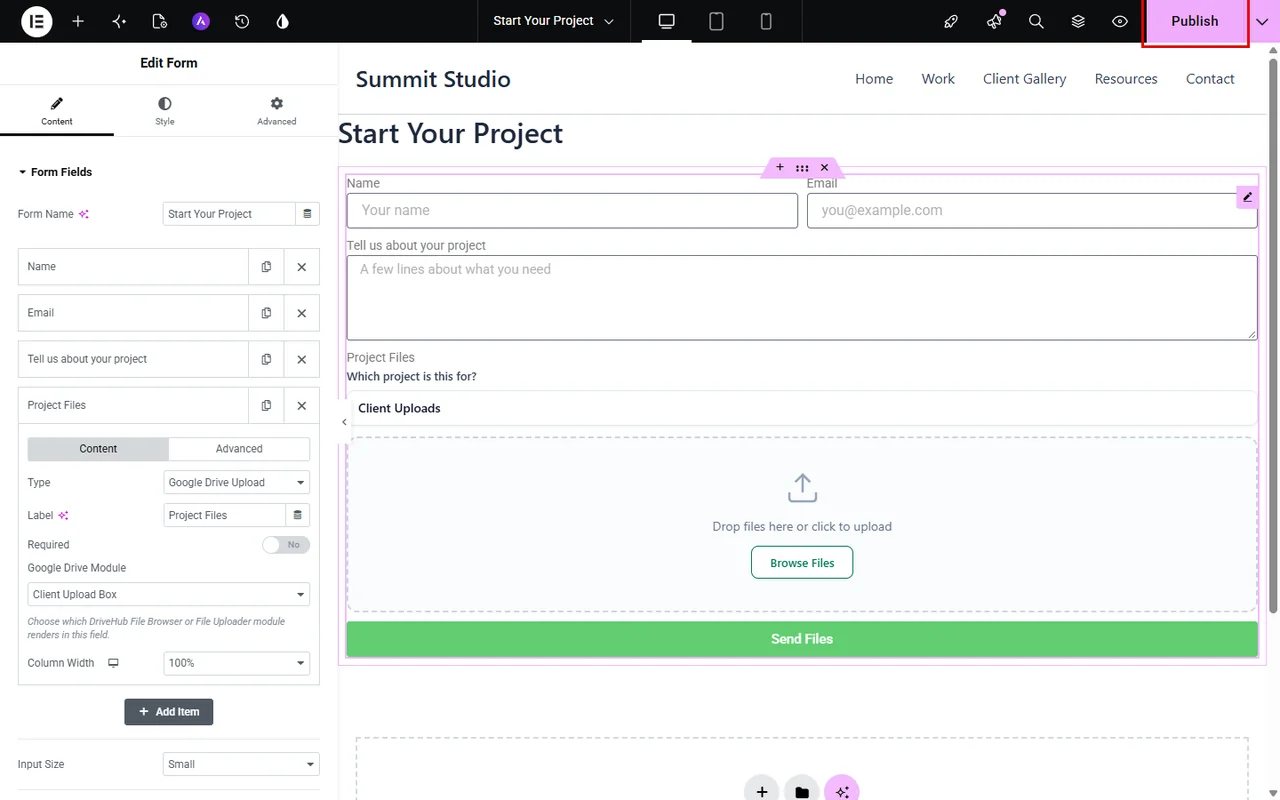
Task: Open the Structure layers icon
Action: 1078,21
